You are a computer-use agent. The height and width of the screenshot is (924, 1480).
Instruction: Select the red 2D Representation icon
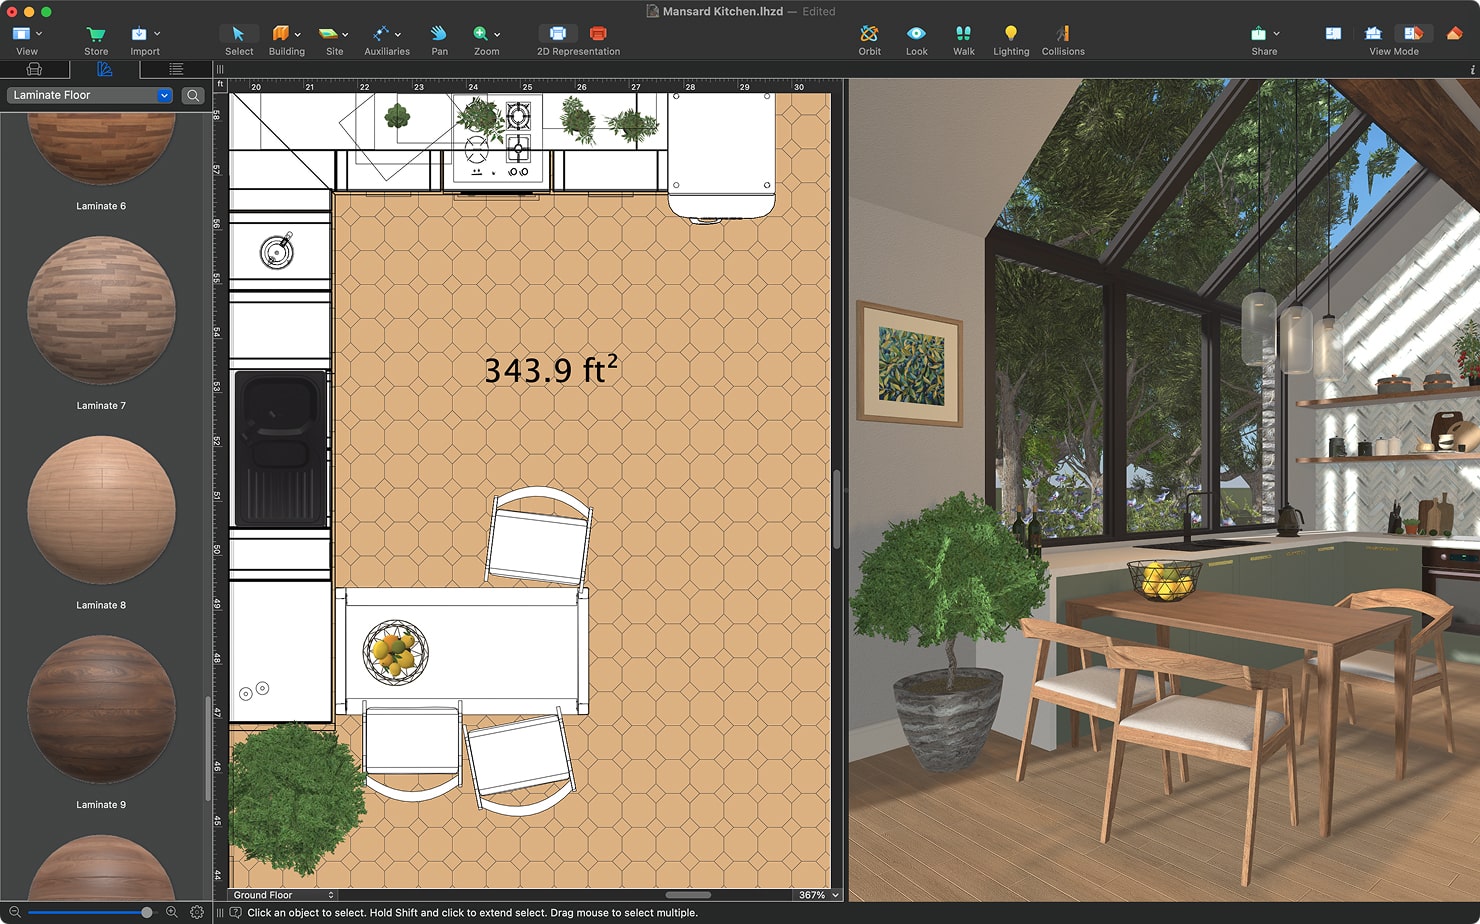[x=598, y=34]
